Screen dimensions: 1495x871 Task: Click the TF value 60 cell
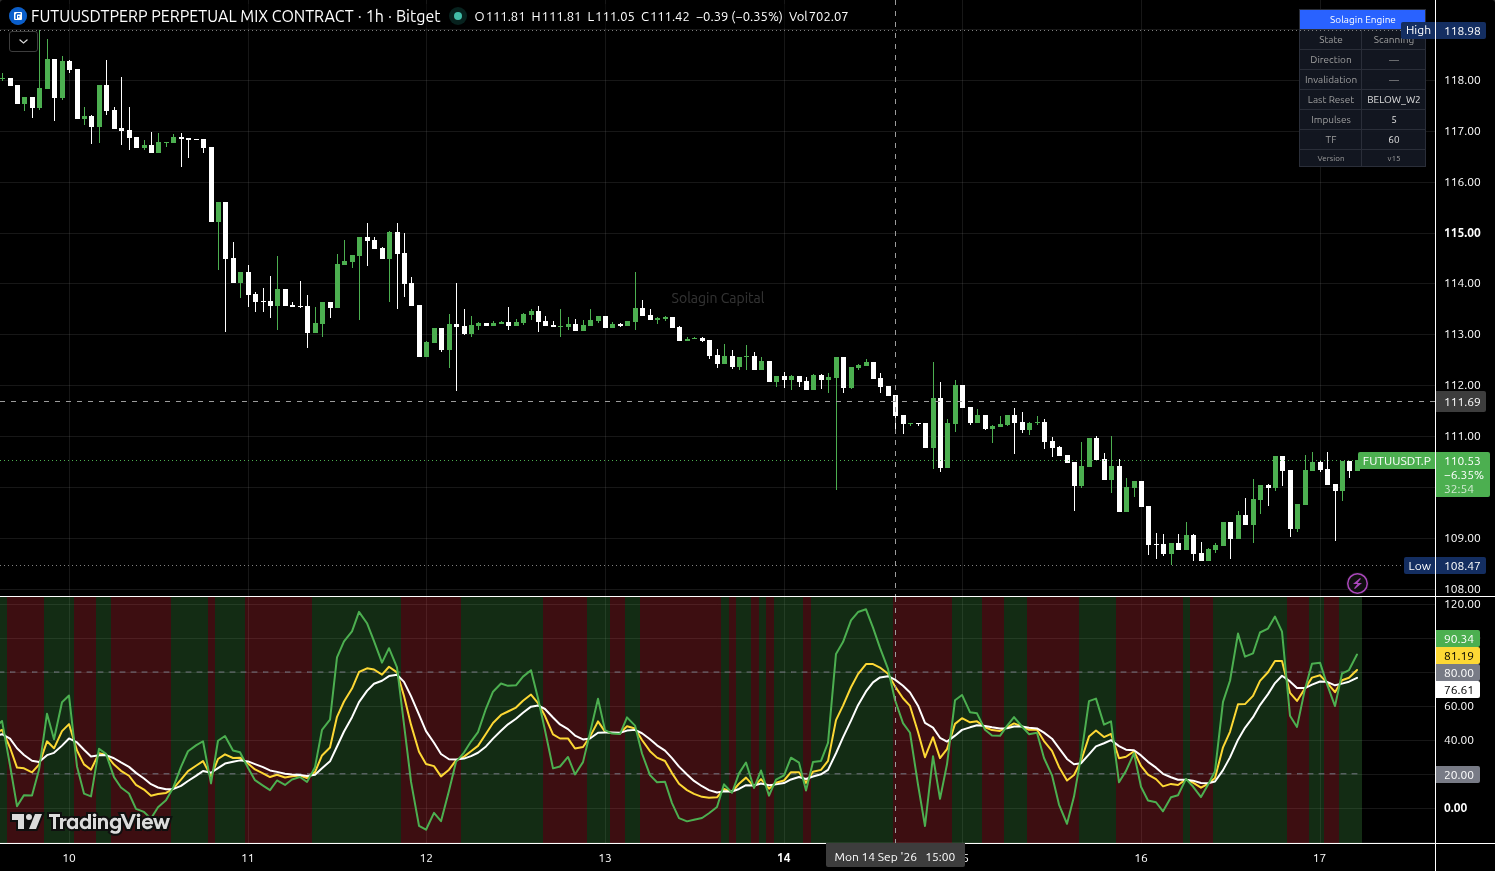click(x=1394, y=140)
